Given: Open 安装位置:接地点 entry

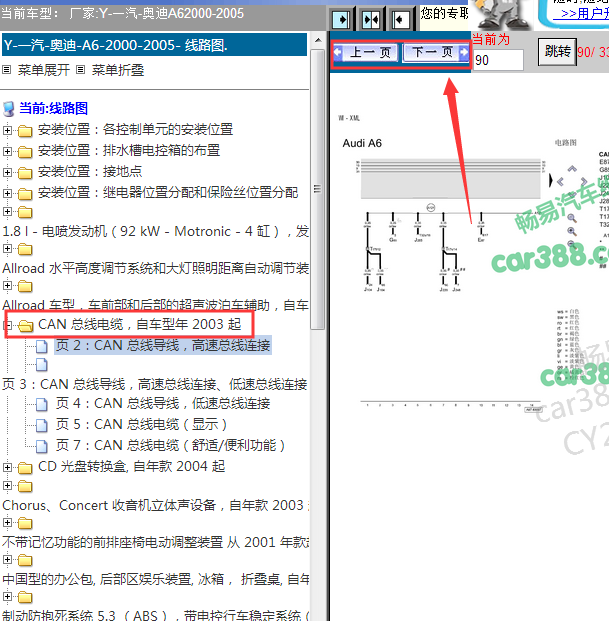Looking at the screenshot, I should point(90,171).
